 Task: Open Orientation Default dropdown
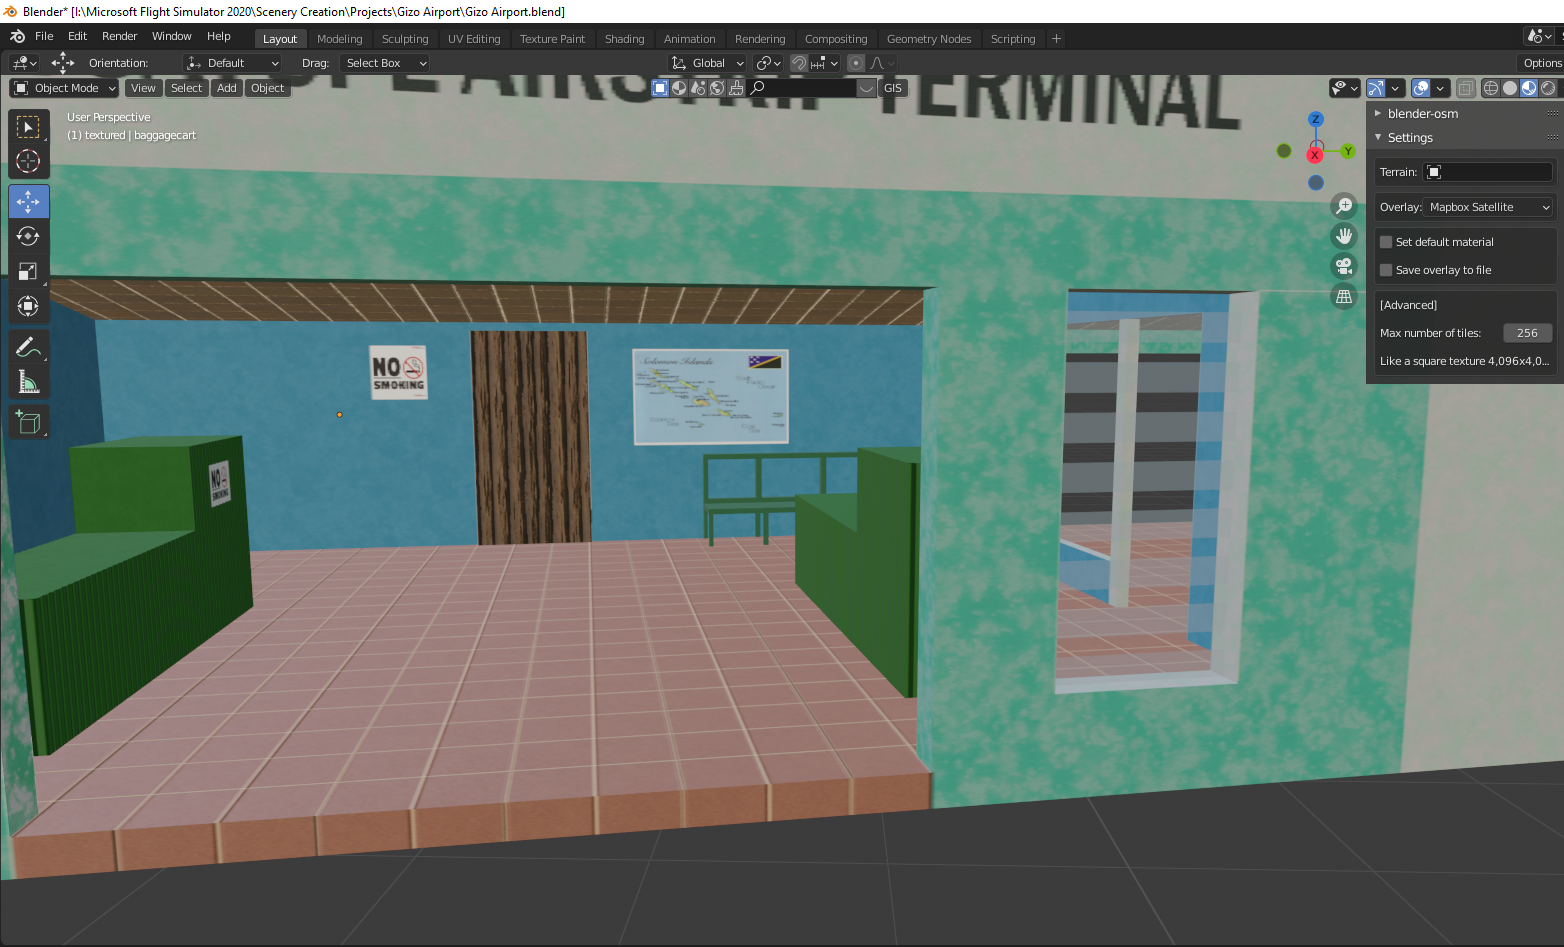tap(232, 63)
